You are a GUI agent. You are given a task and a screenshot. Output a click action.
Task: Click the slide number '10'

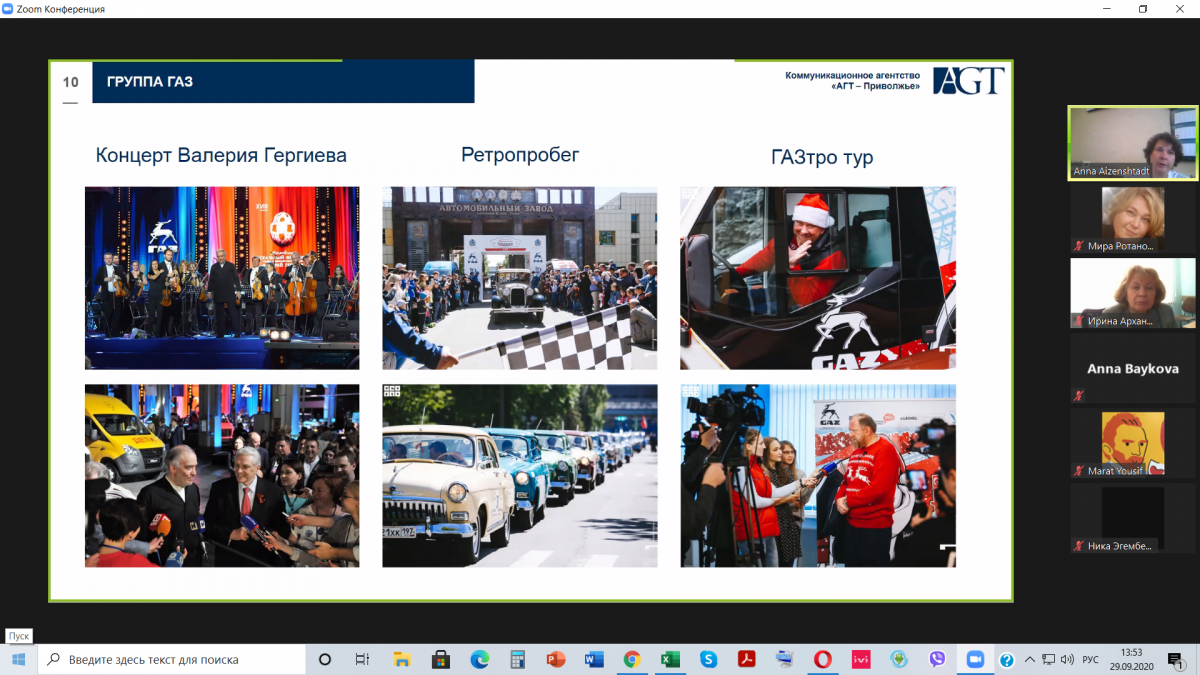click(x=70, y=82)
